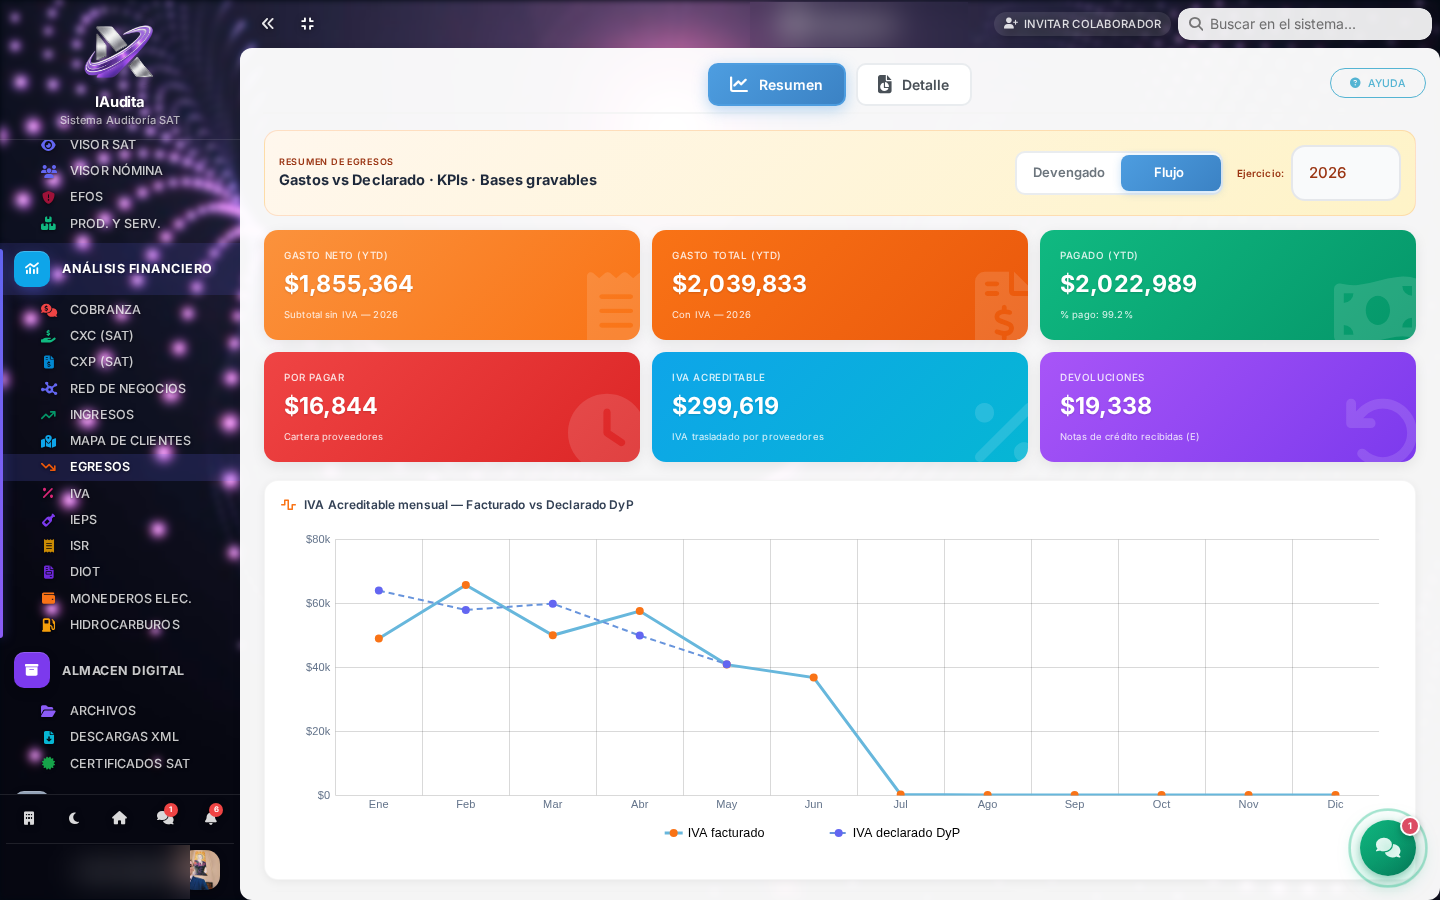Select the Flujo toggle option

1170,173
